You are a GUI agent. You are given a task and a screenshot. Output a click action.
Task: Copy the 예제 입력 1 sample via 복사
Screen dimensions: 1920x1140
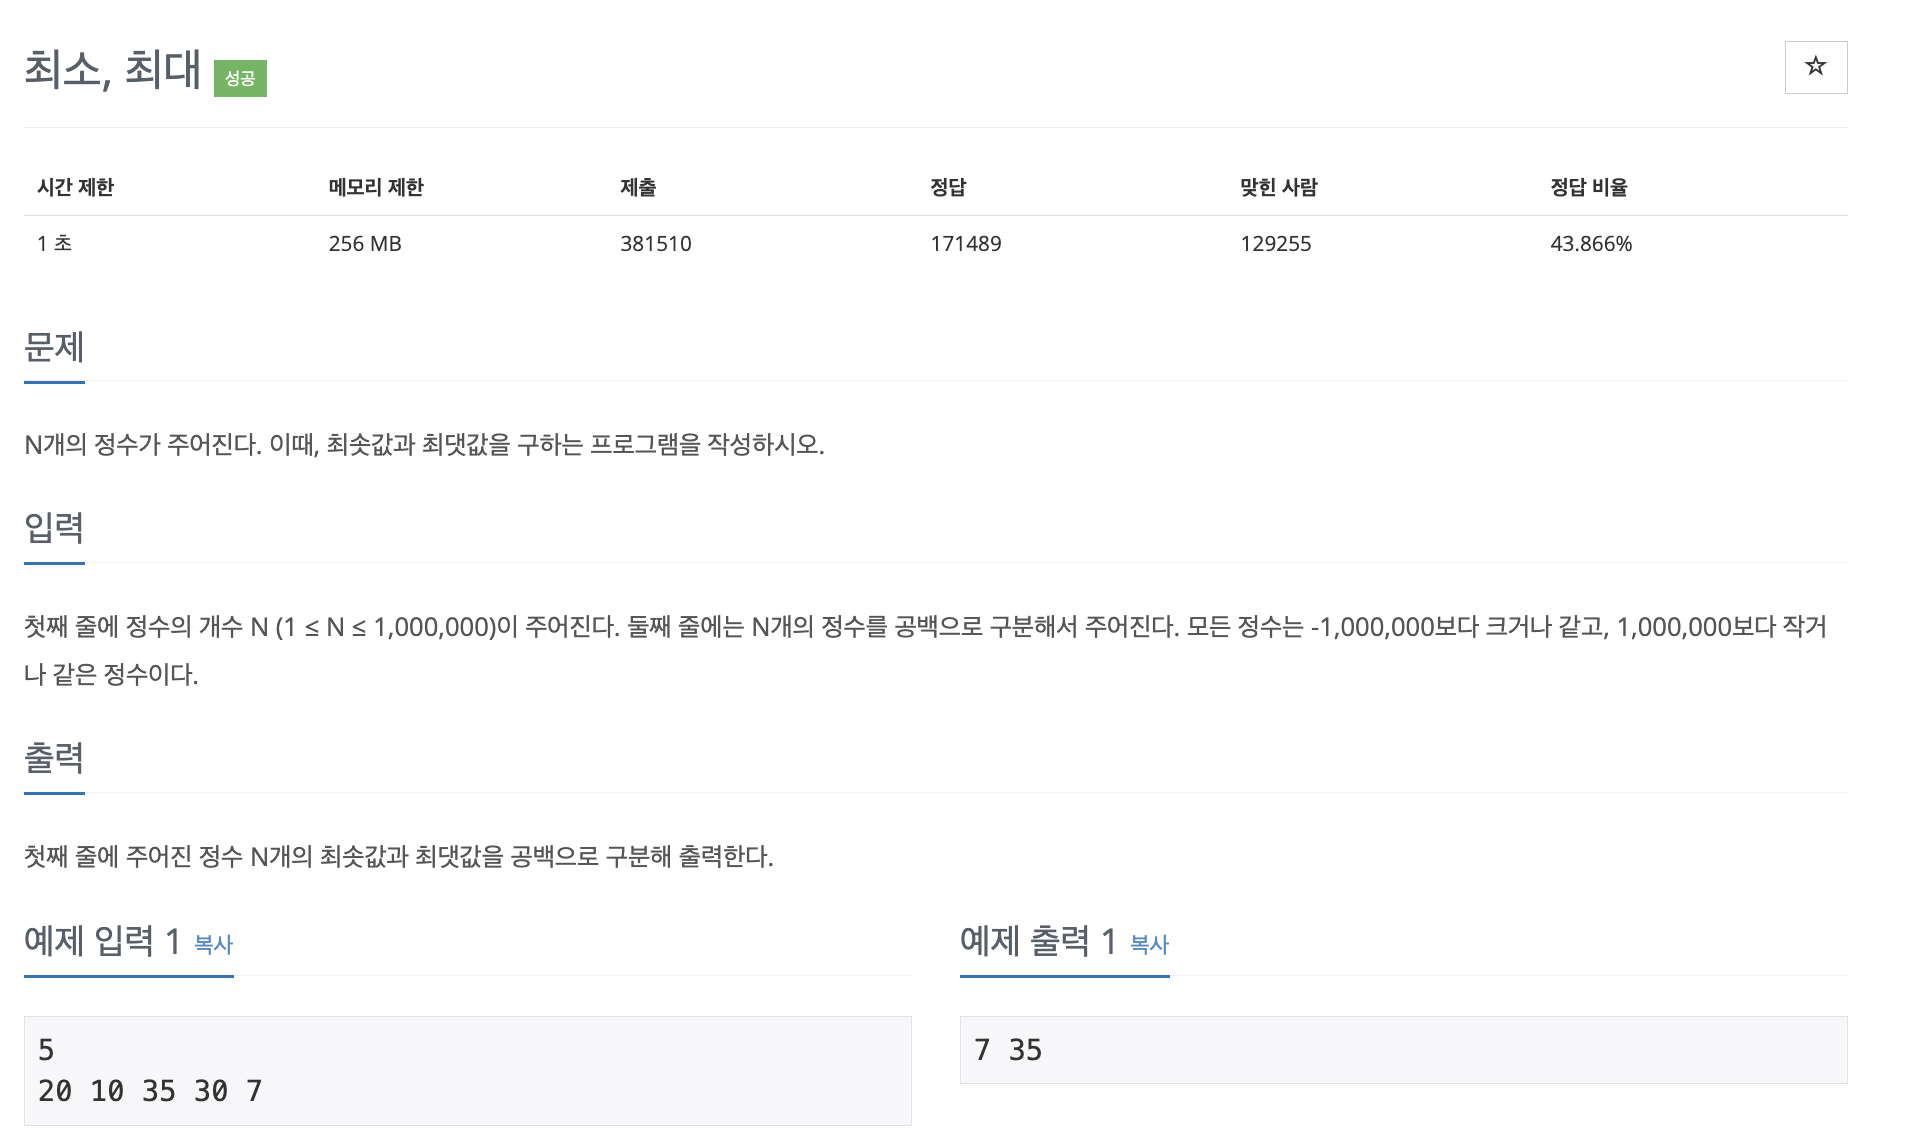tap(213, 944)
